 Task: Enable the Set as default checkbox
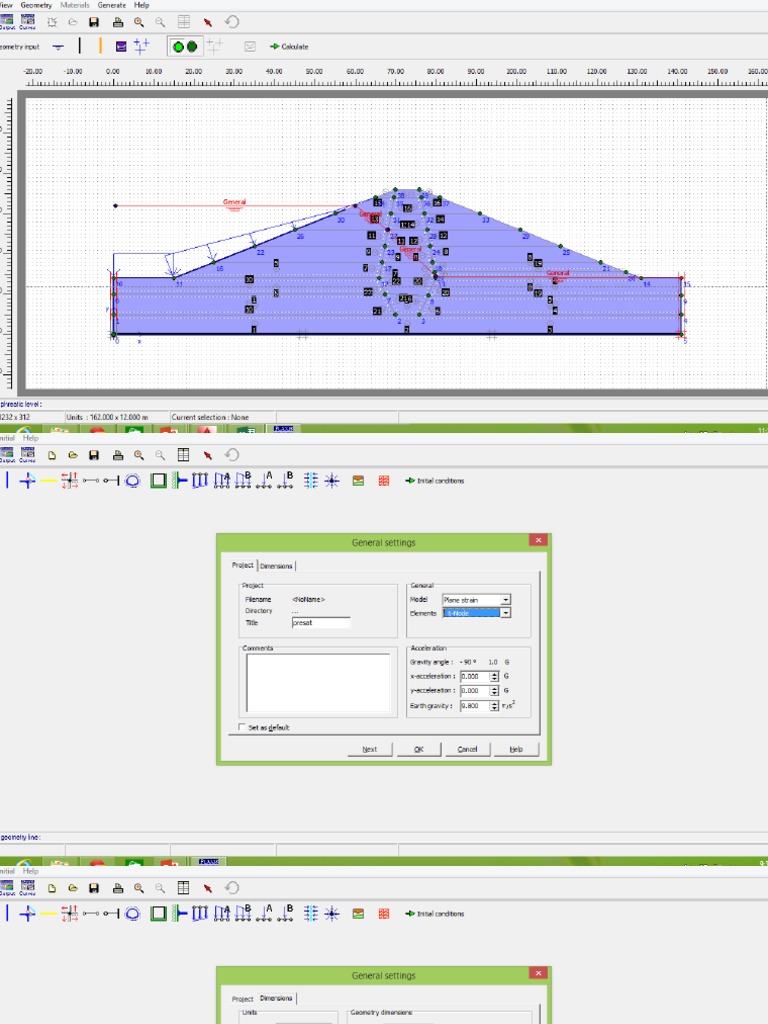(241, 727)
